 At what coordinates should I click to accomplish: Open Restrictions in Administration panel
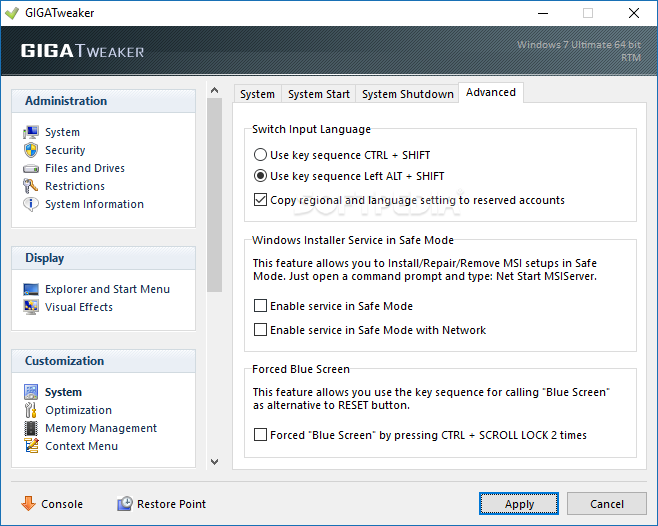coord(75,186)
